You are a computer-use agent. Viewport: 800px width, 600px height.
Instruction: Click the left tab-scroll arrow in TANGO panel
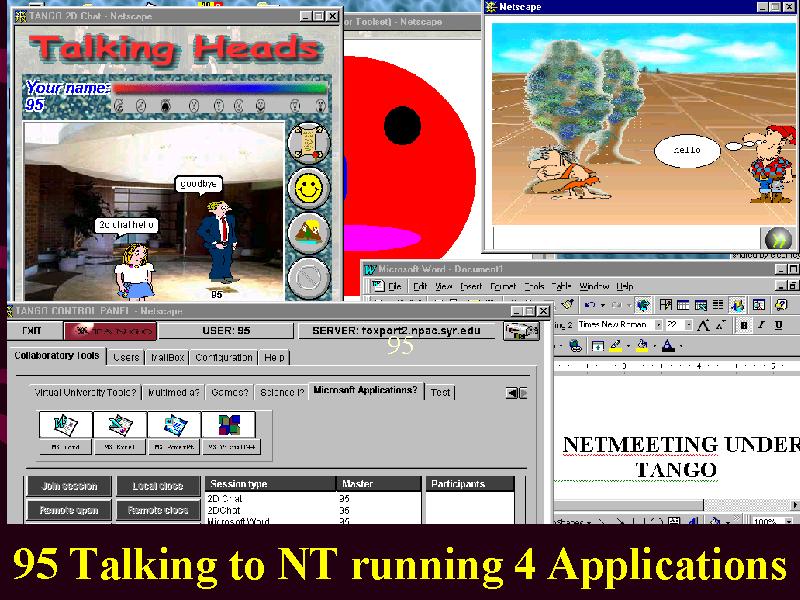point(511,393)
